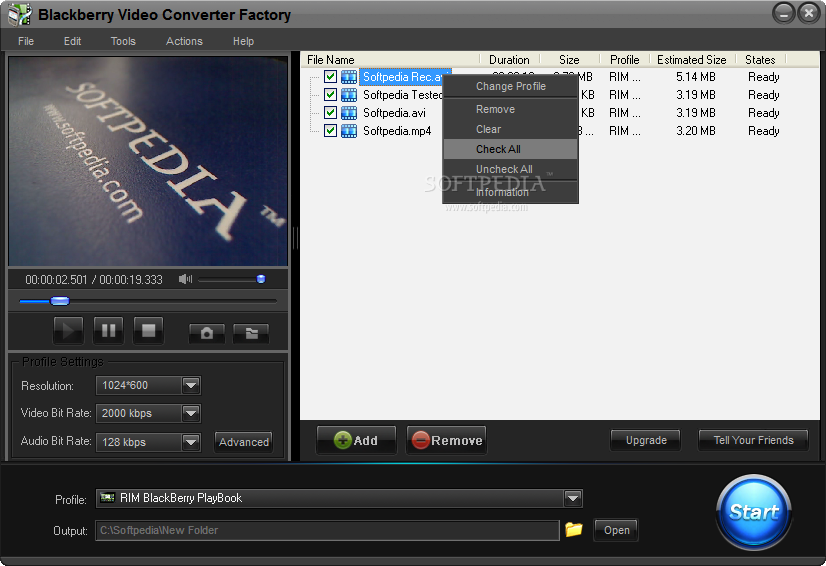Open the Resolution dropdown
The height and width of the screenshot is (566, 826).
tap(191, 385)
